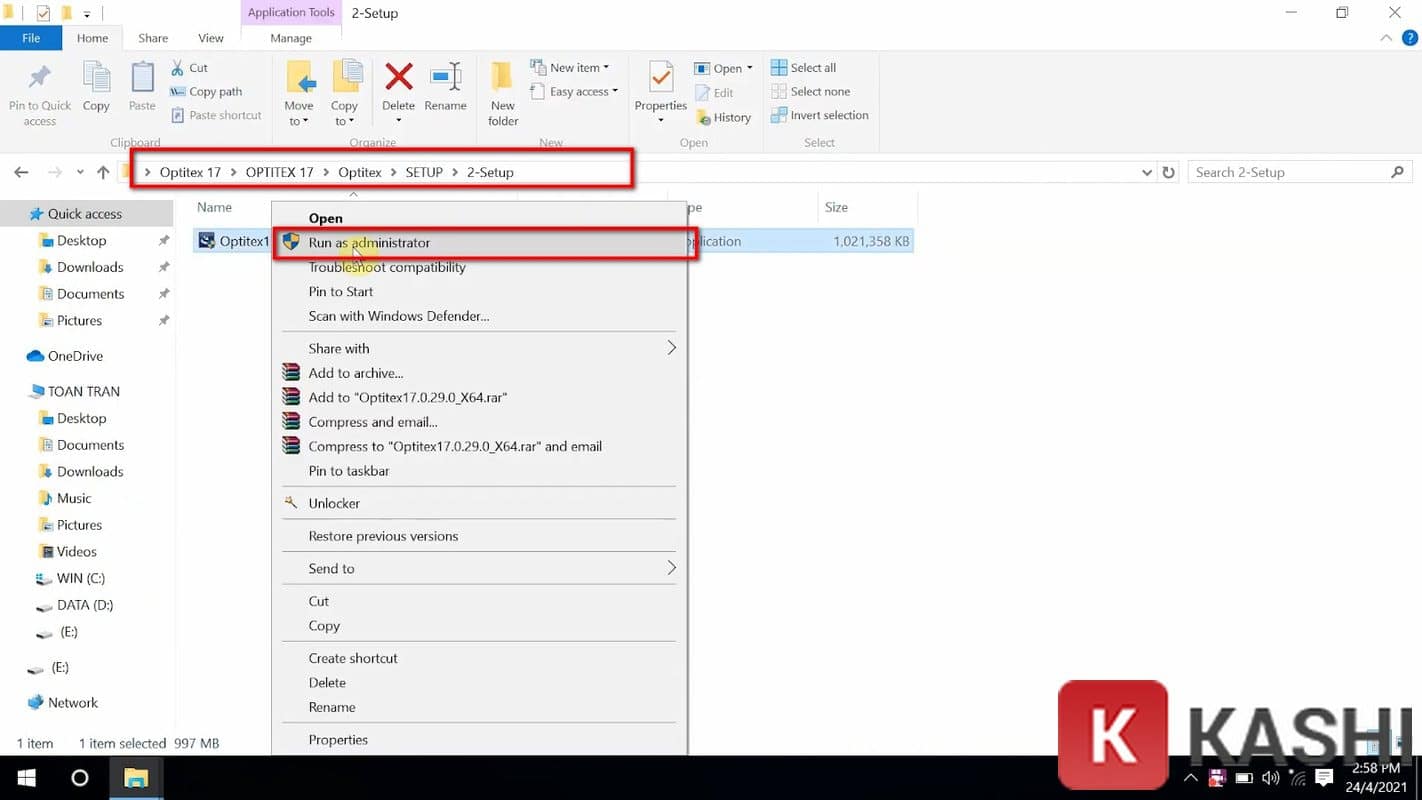1422x800 pixels.
Task: Pin selected item to Quick access
Action: (39, 93)
